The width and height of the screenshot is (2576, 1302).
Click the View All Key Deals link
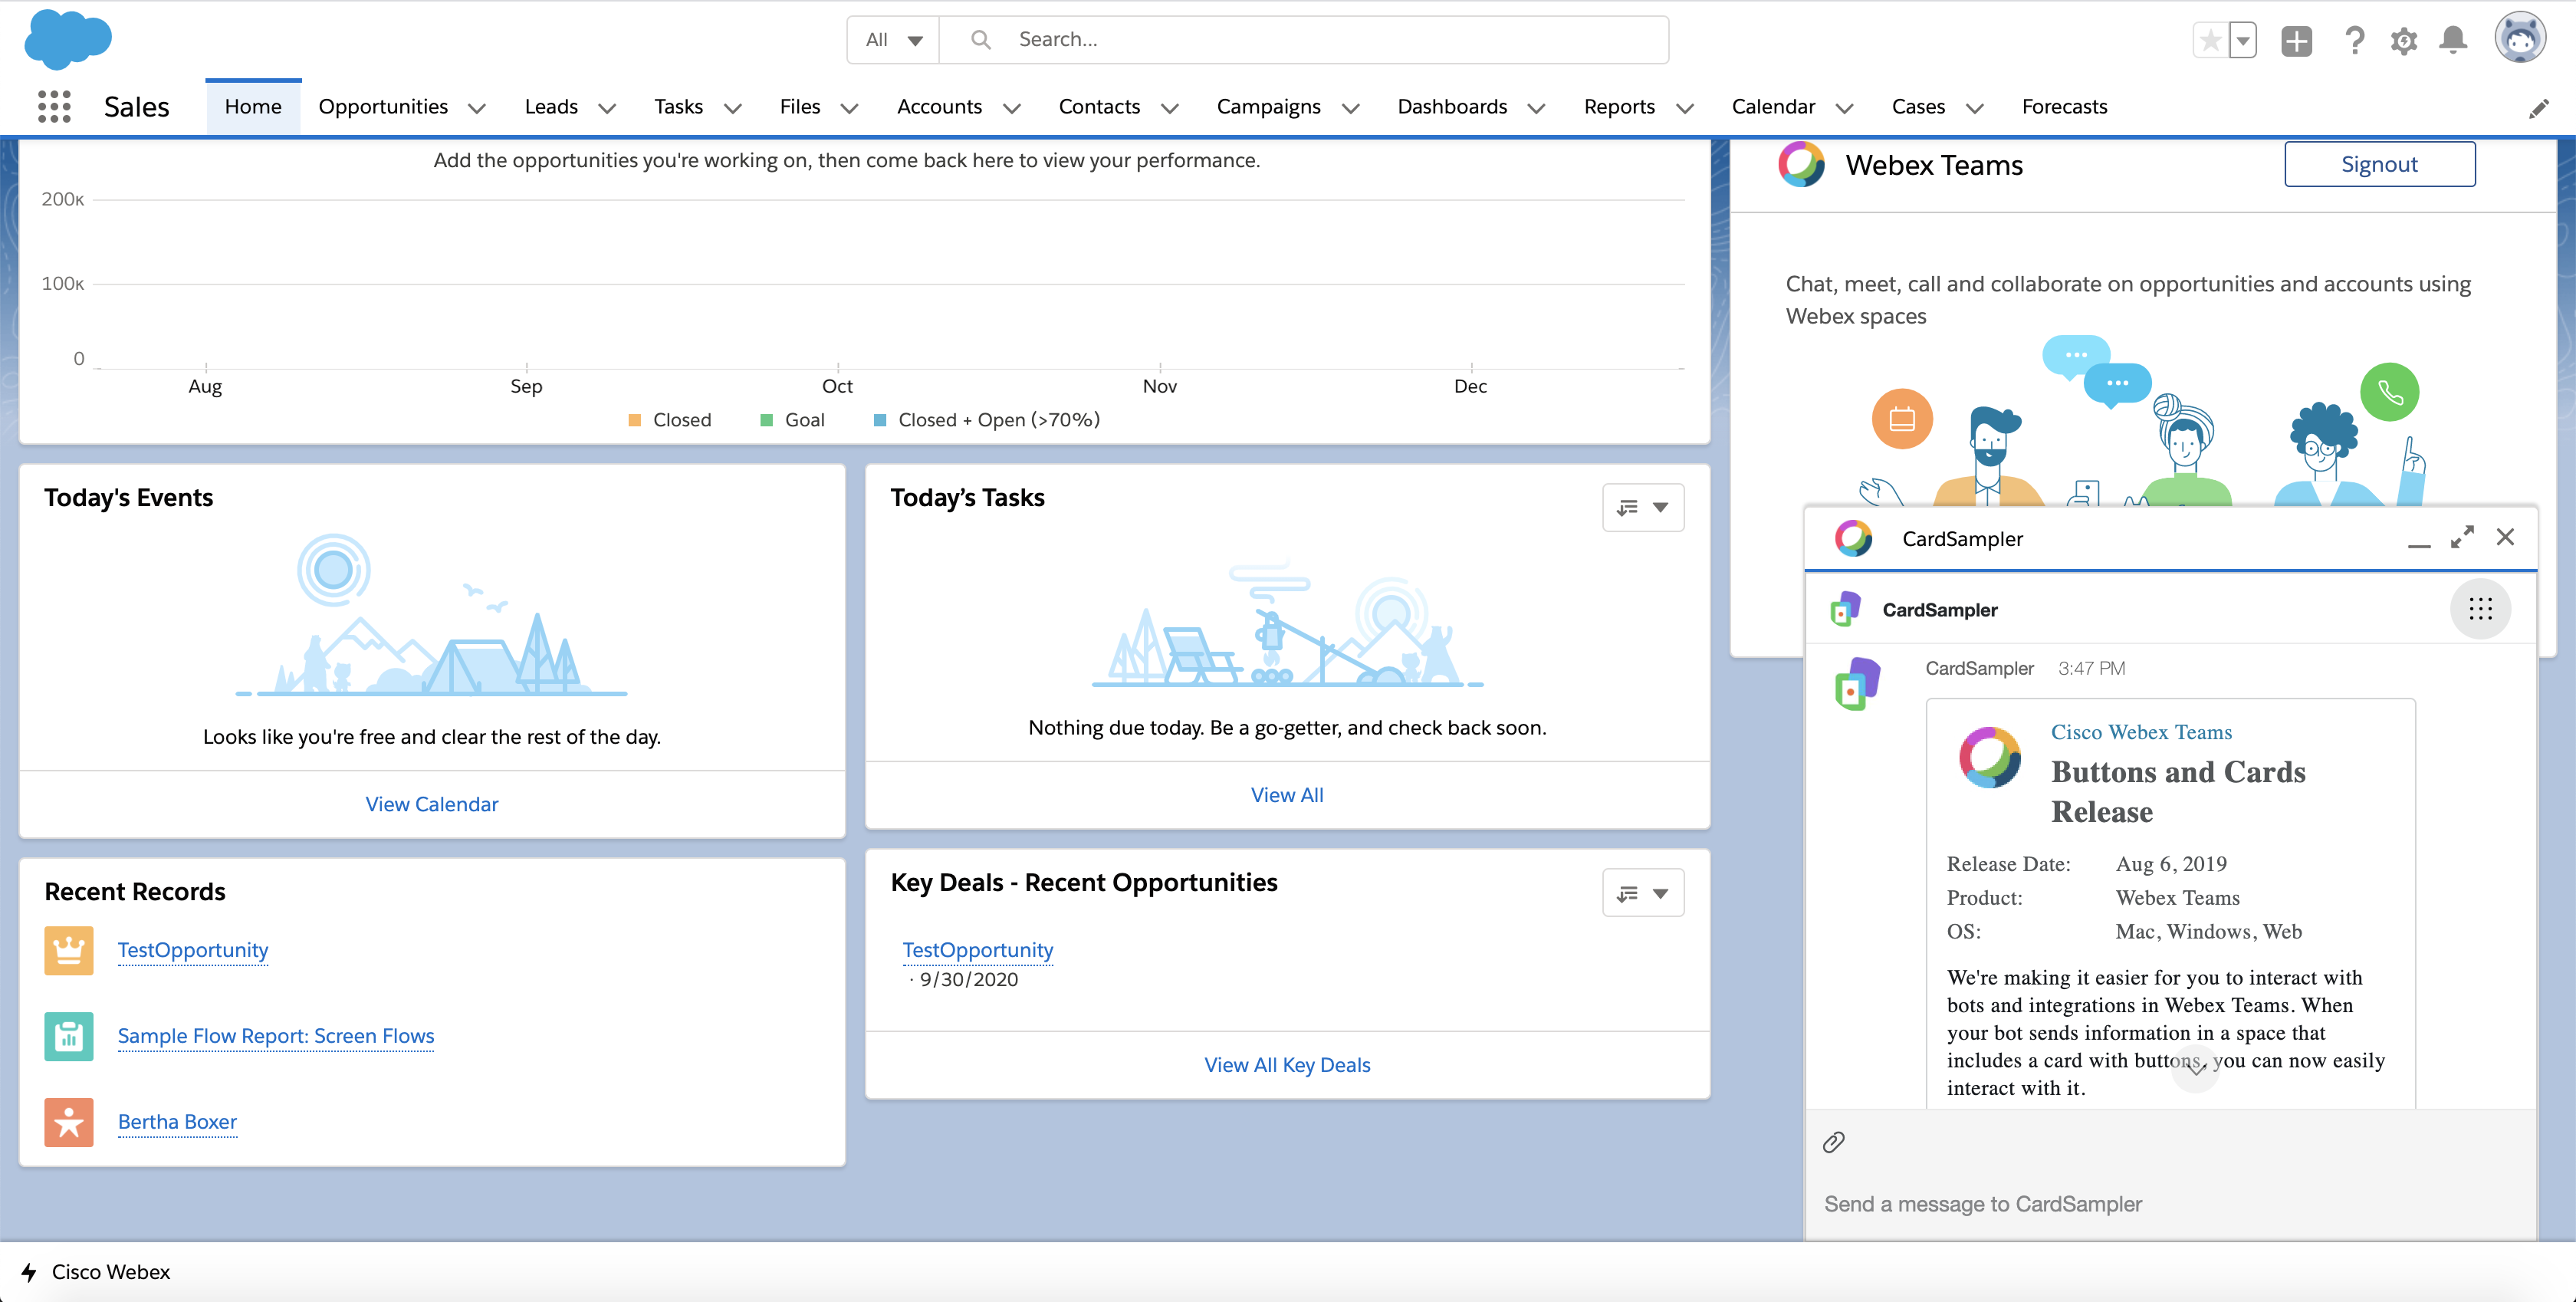tap(1287, 1065)
